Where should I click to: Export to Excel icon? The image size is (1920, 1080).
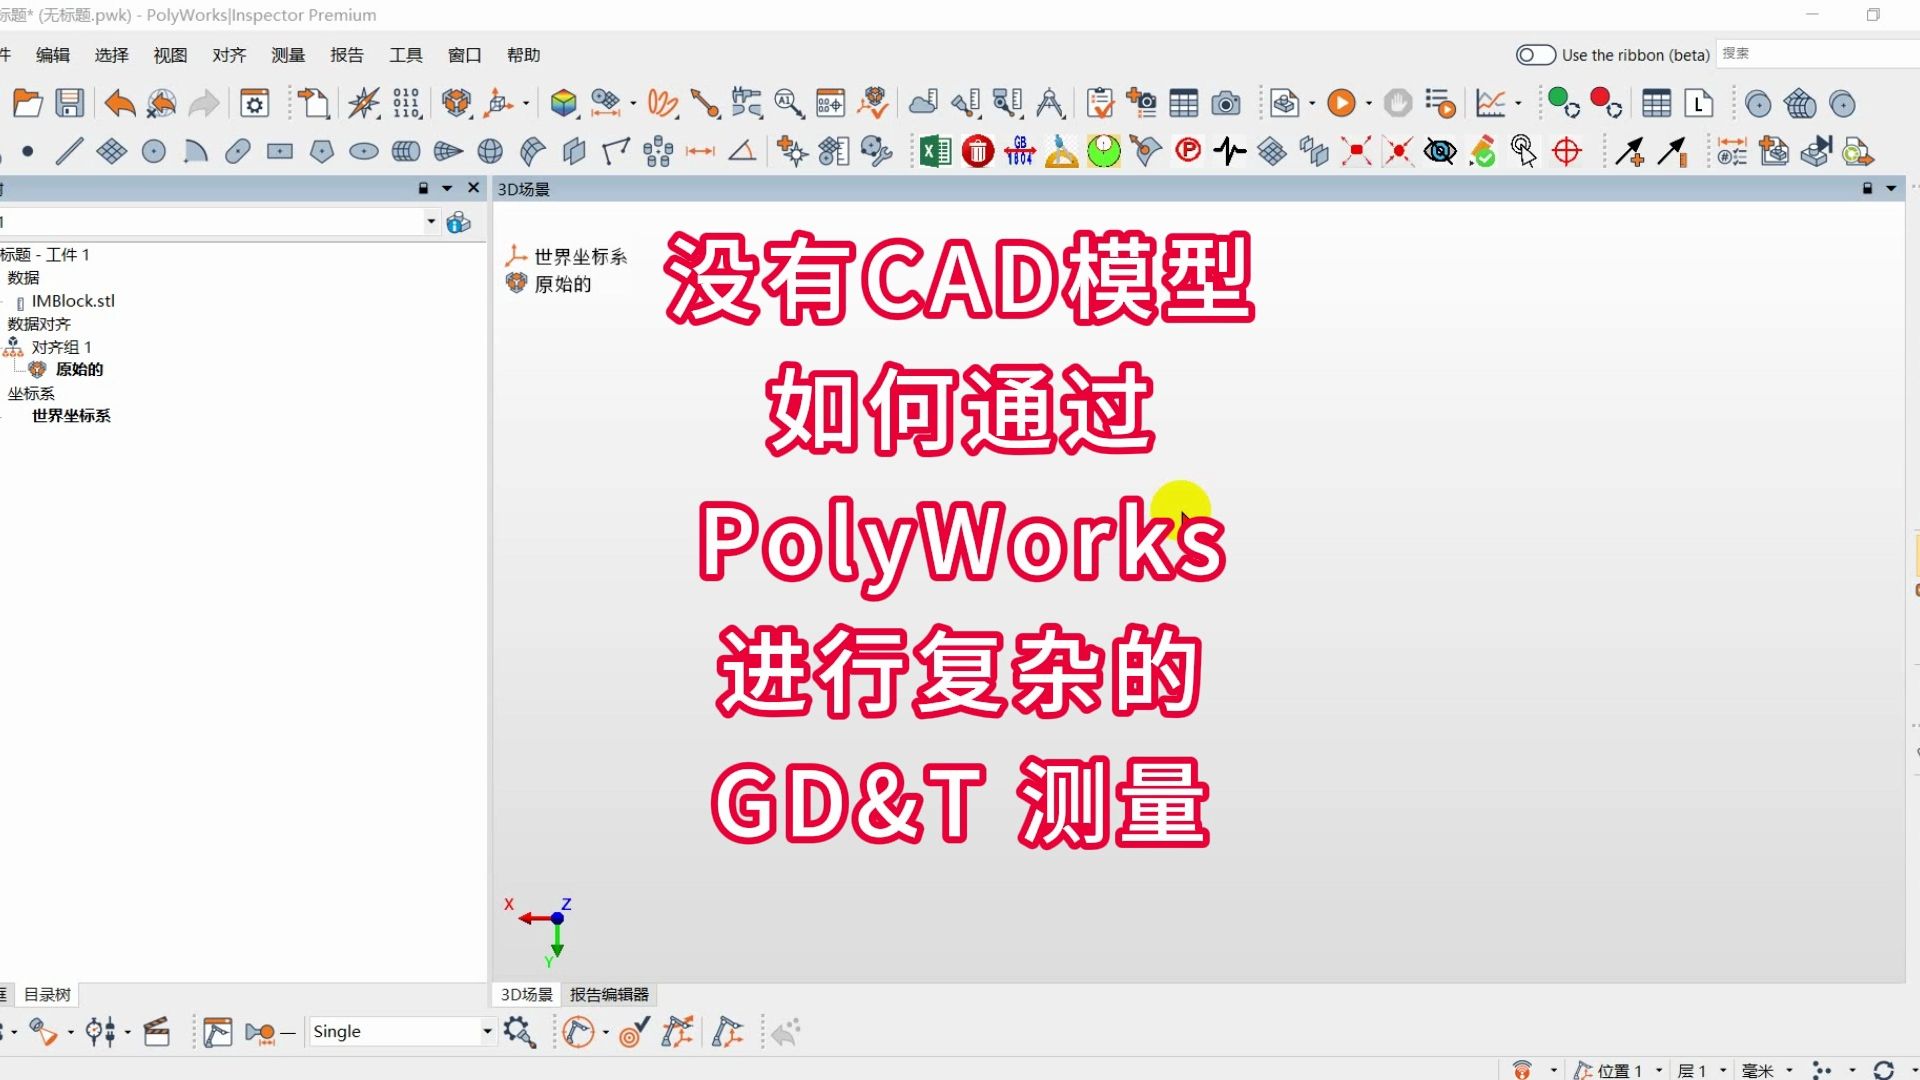coord(935,152)
